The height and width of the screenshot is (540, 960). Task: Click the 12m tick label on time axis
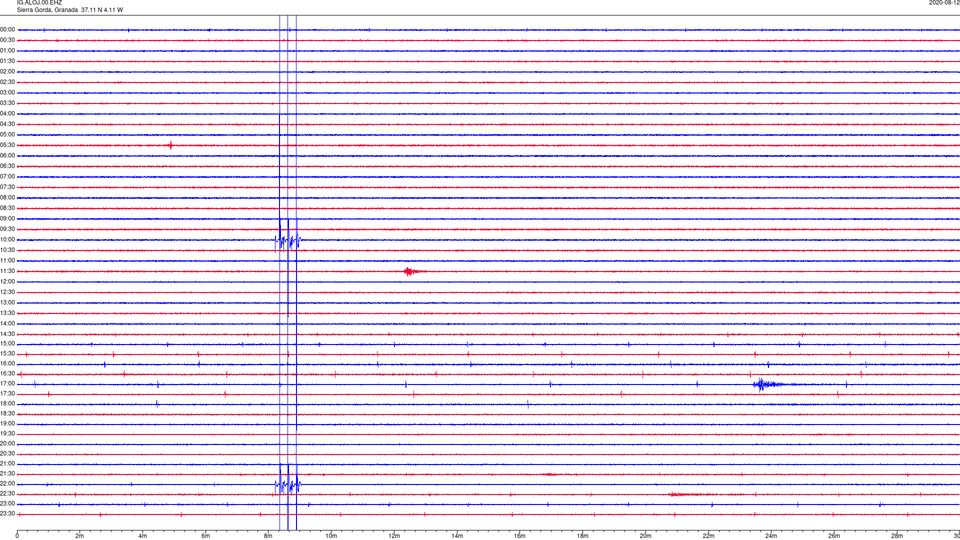pos(394,536)
